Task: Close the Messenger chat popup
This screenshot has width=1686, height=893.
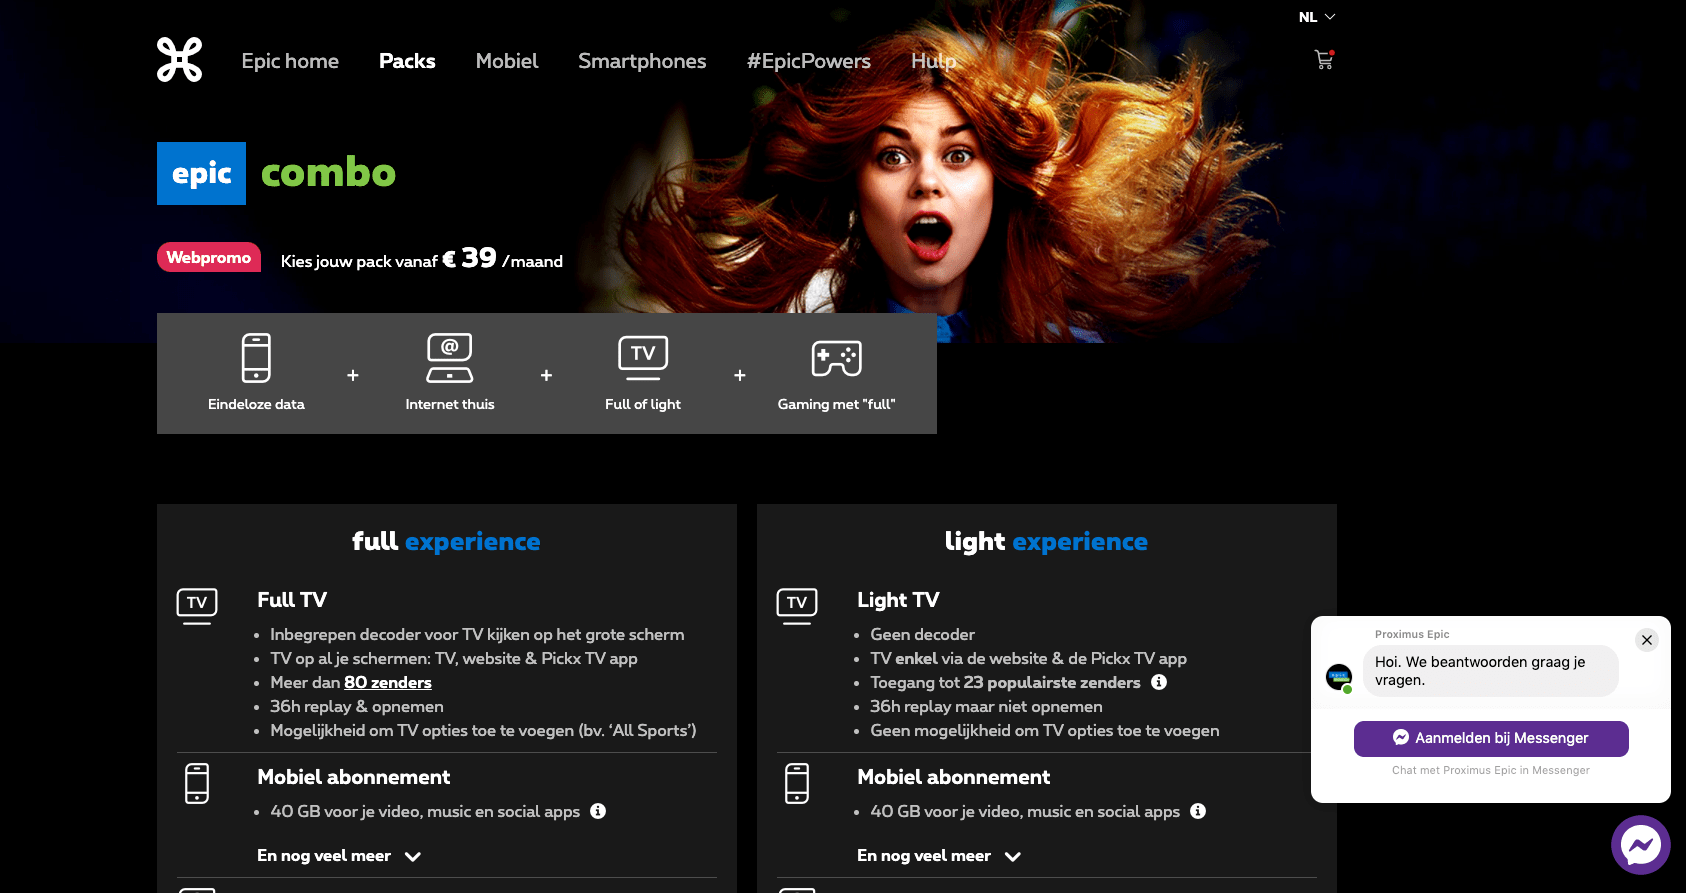Action: click(1647, 640)
